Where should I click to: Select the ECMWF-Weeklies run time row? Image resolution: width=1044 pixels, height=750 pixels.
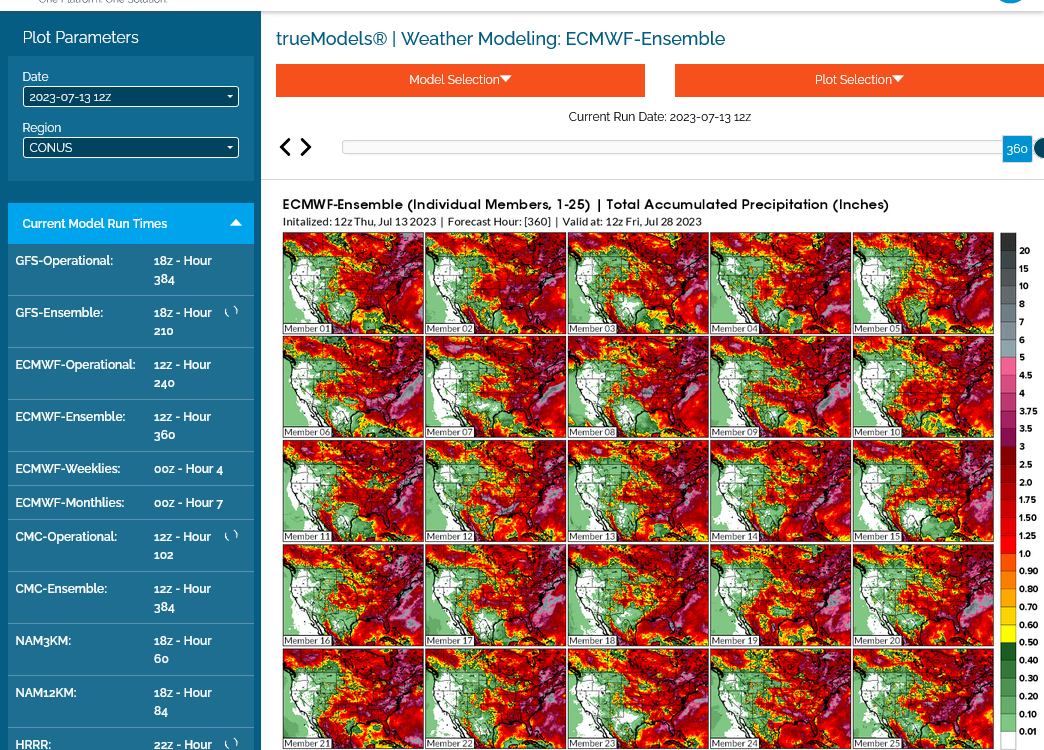click(130, 469)
